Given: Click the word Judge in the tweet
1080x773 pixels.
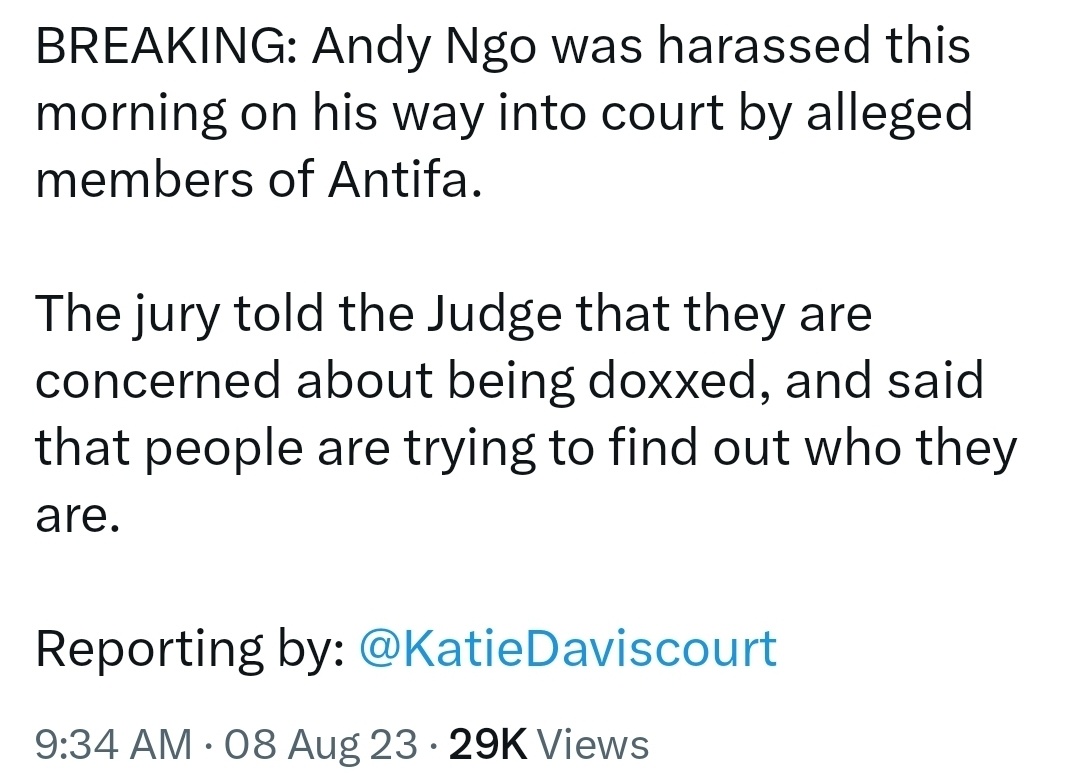Looking at the screenshot, I should [x=493, y=316].
